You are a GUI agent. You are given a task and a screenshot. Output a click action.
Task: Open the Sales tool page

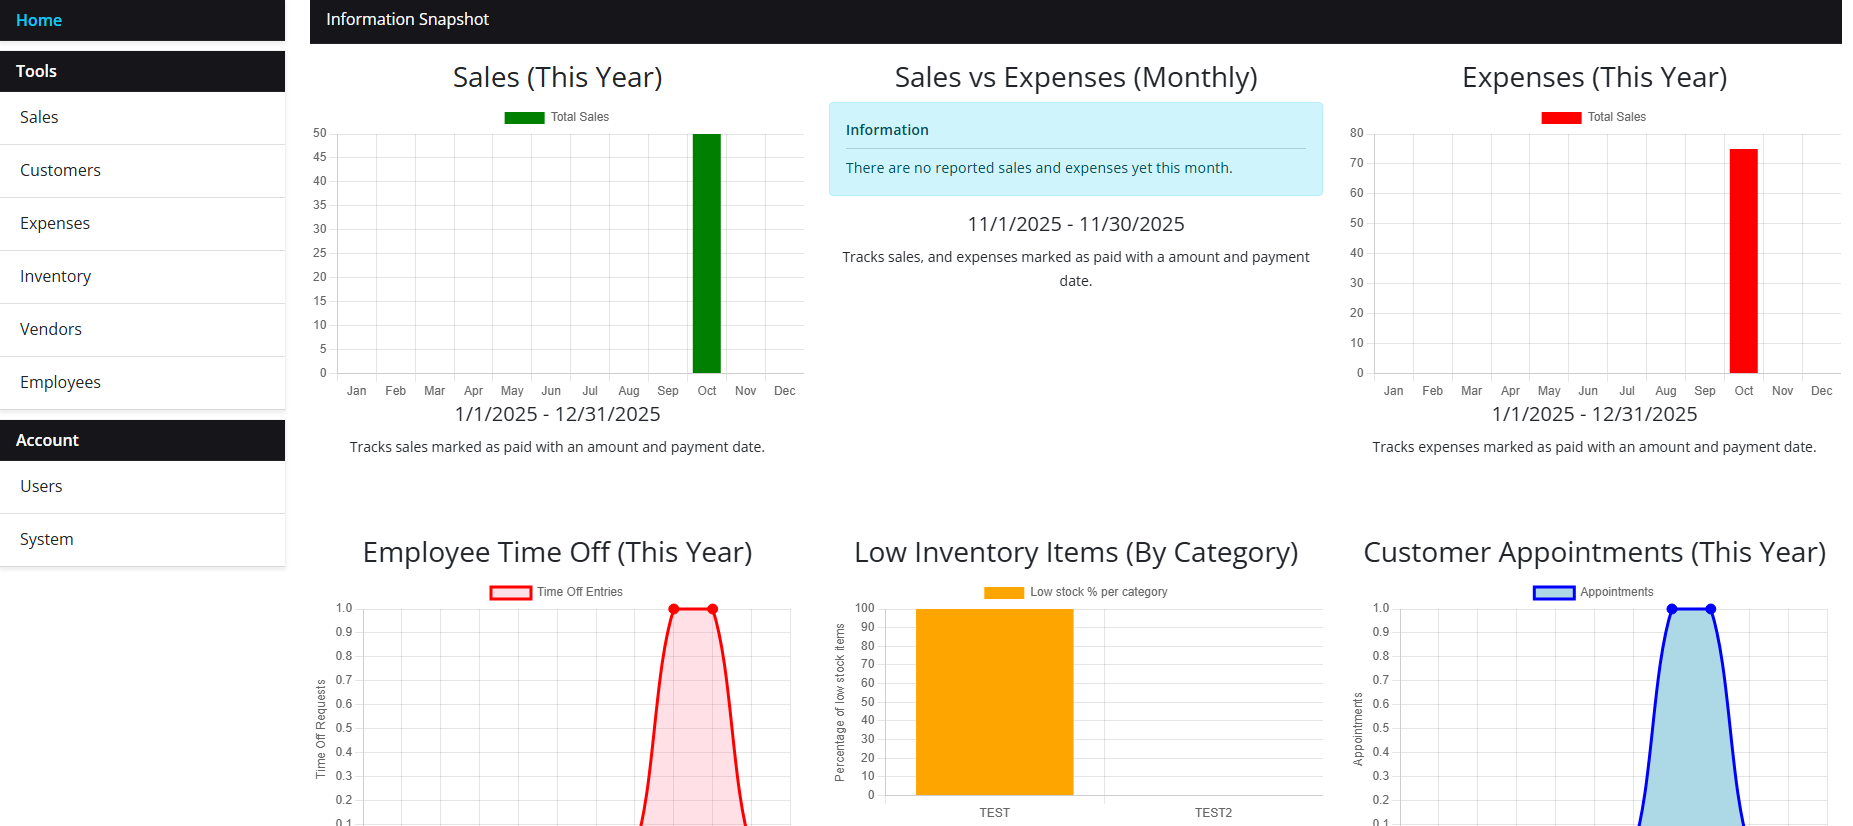point(39,117)
